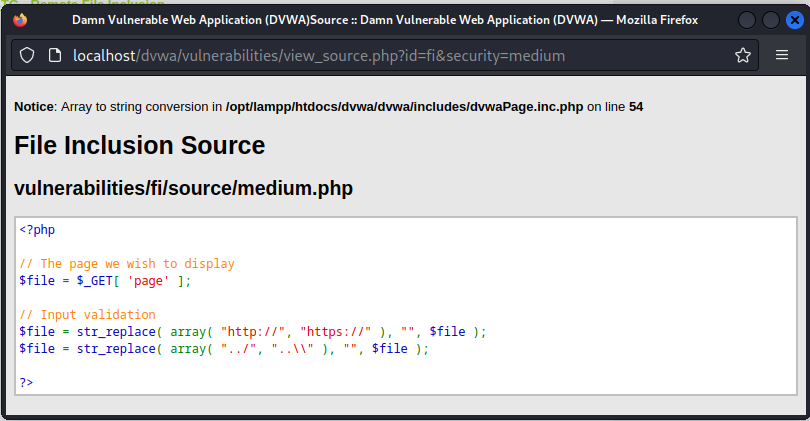Click the '// The page we wish to display' comment
The image size is (810, 421).
127,264
